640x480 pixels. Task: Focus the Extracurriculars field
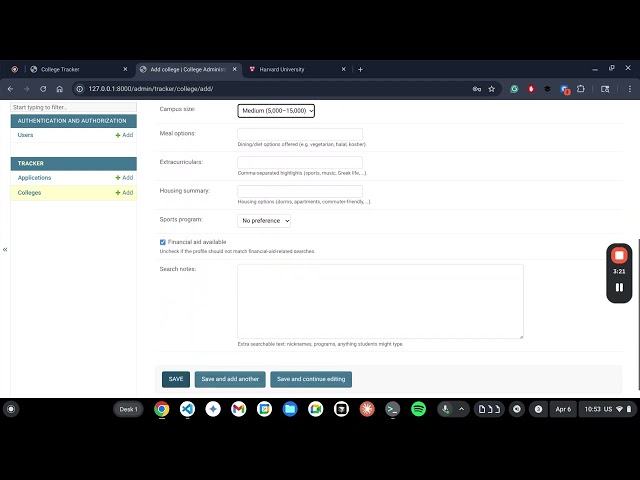300,162
